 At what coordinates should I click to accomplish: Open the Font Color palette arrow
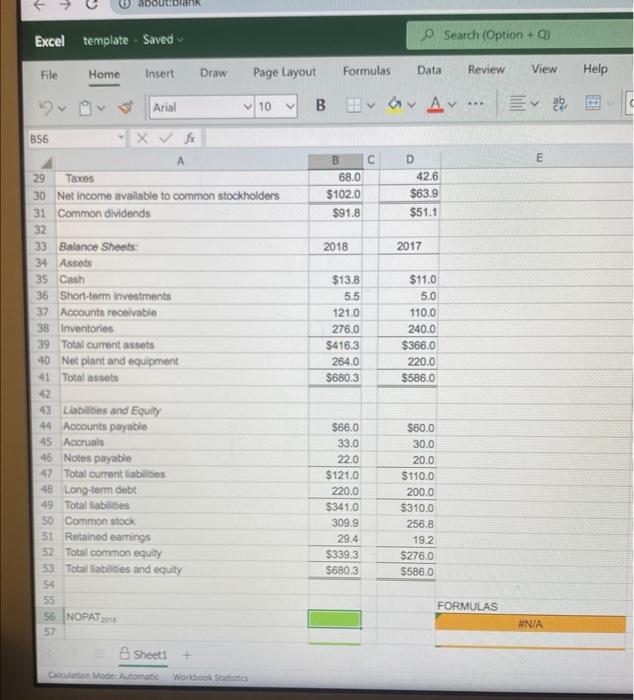click(x=452, y=104)
